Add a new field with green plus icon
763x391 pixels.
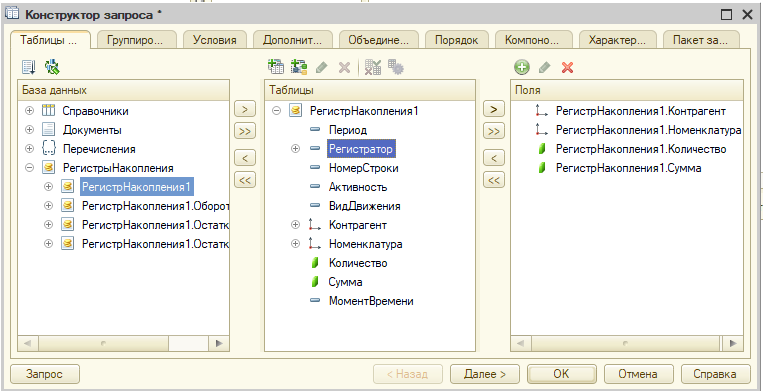tap(522, 68)
